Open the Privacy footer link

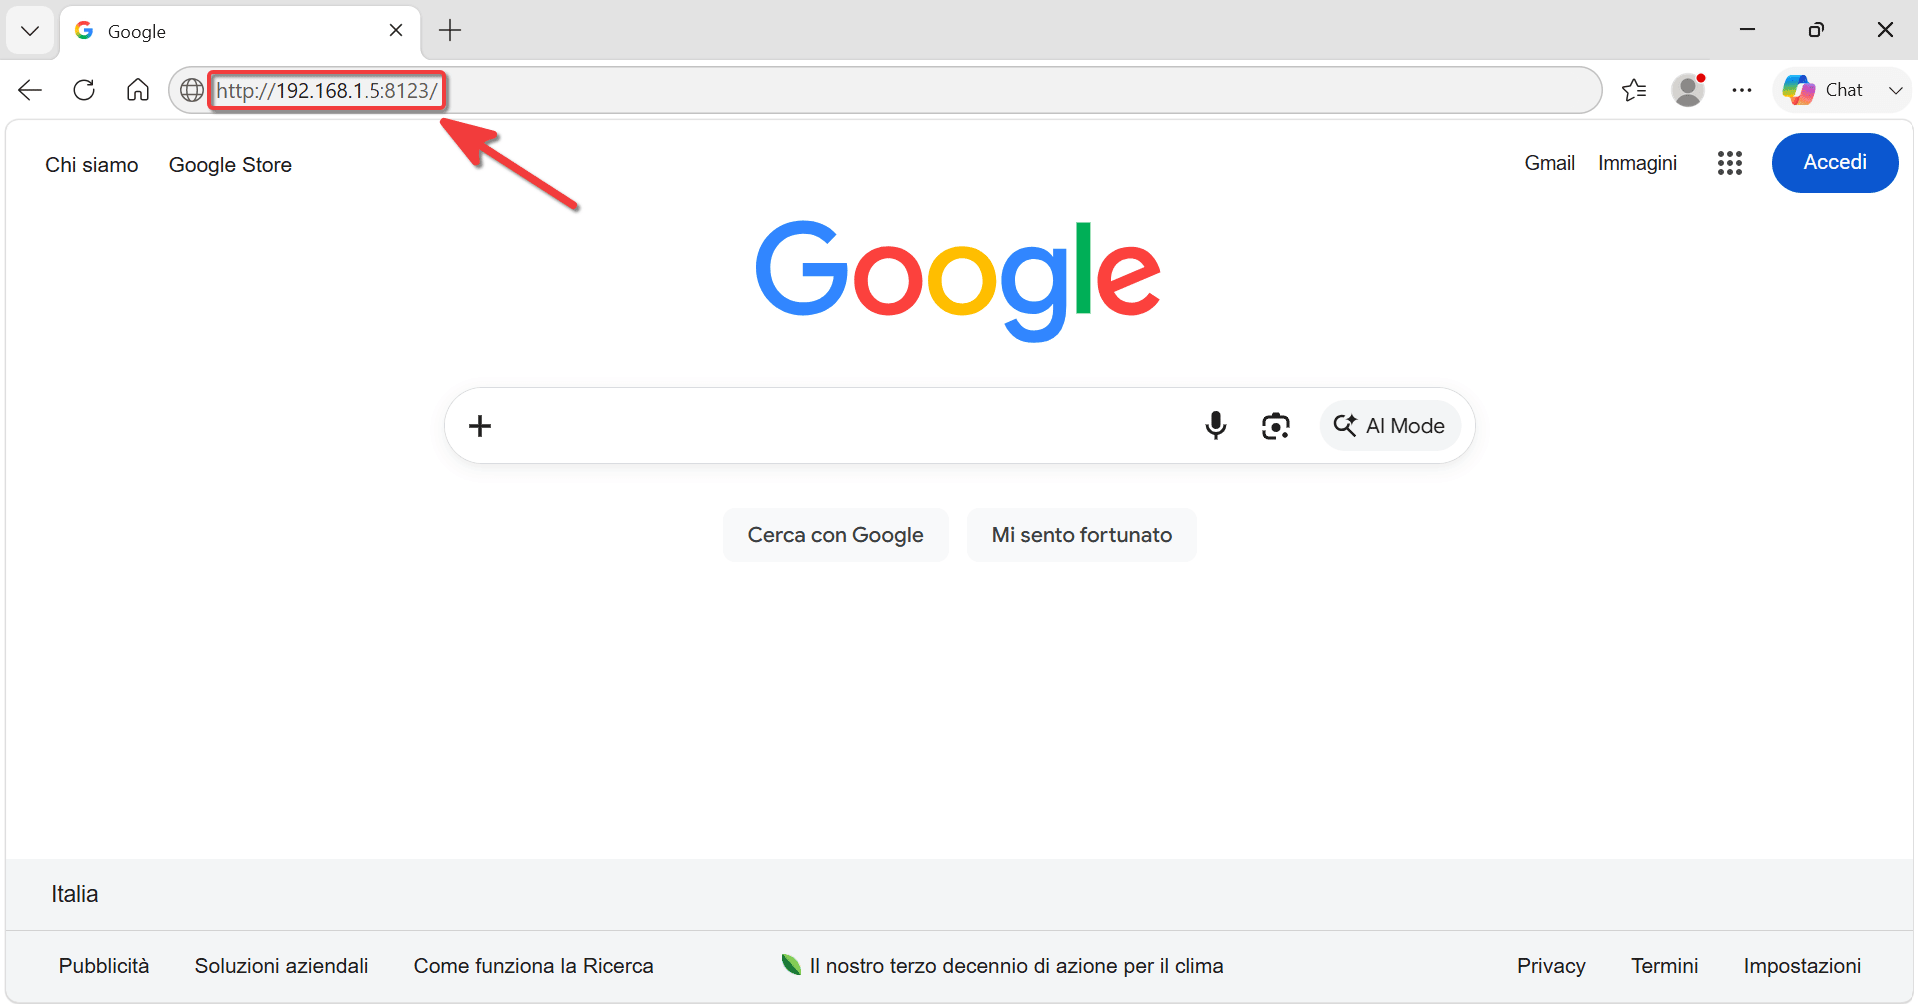[1551, 966]
